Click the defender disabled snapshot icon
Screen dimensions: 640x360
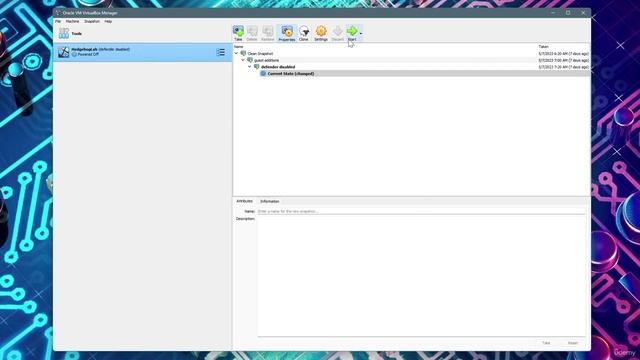257,67
